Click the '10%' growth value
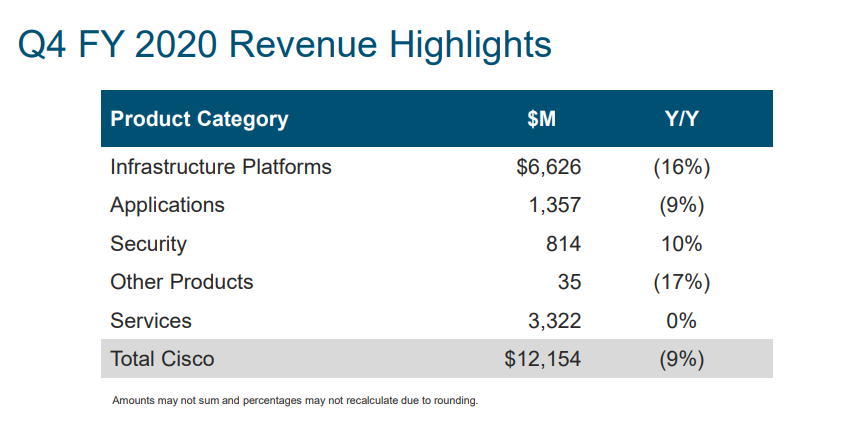 tap(681, 244)
